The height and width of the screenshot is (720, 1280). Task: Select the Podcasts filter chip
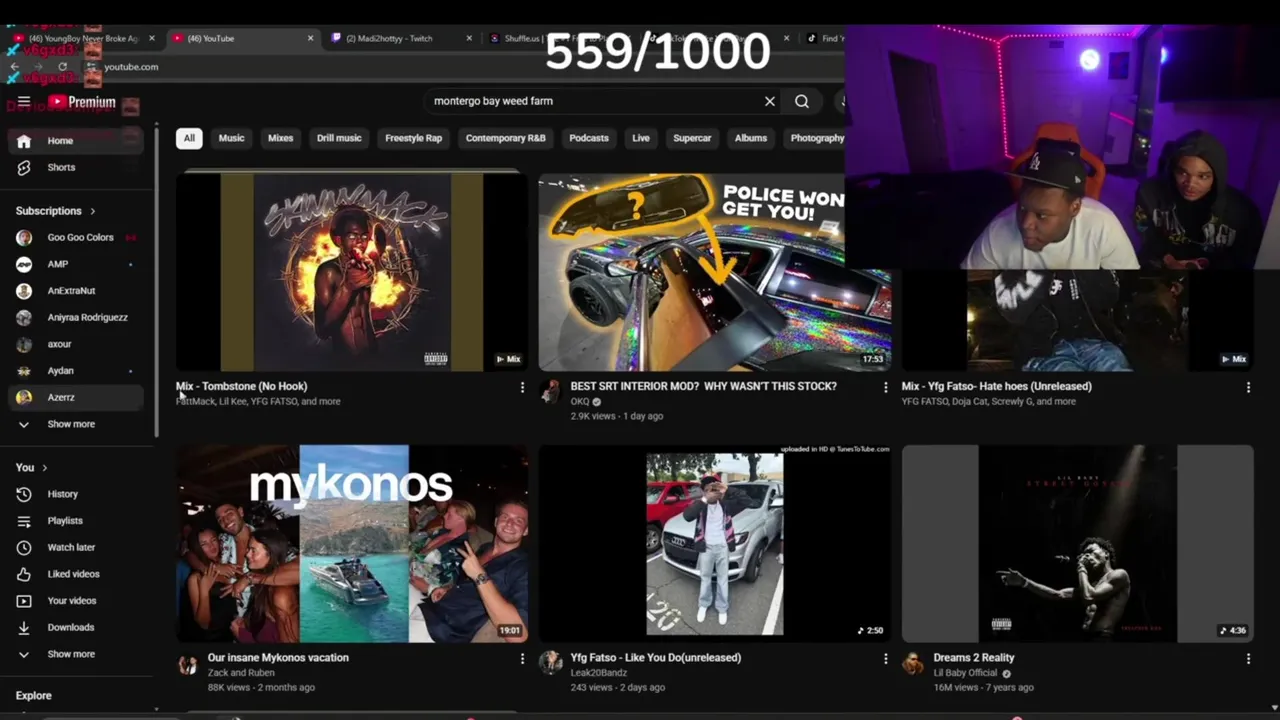589,138
